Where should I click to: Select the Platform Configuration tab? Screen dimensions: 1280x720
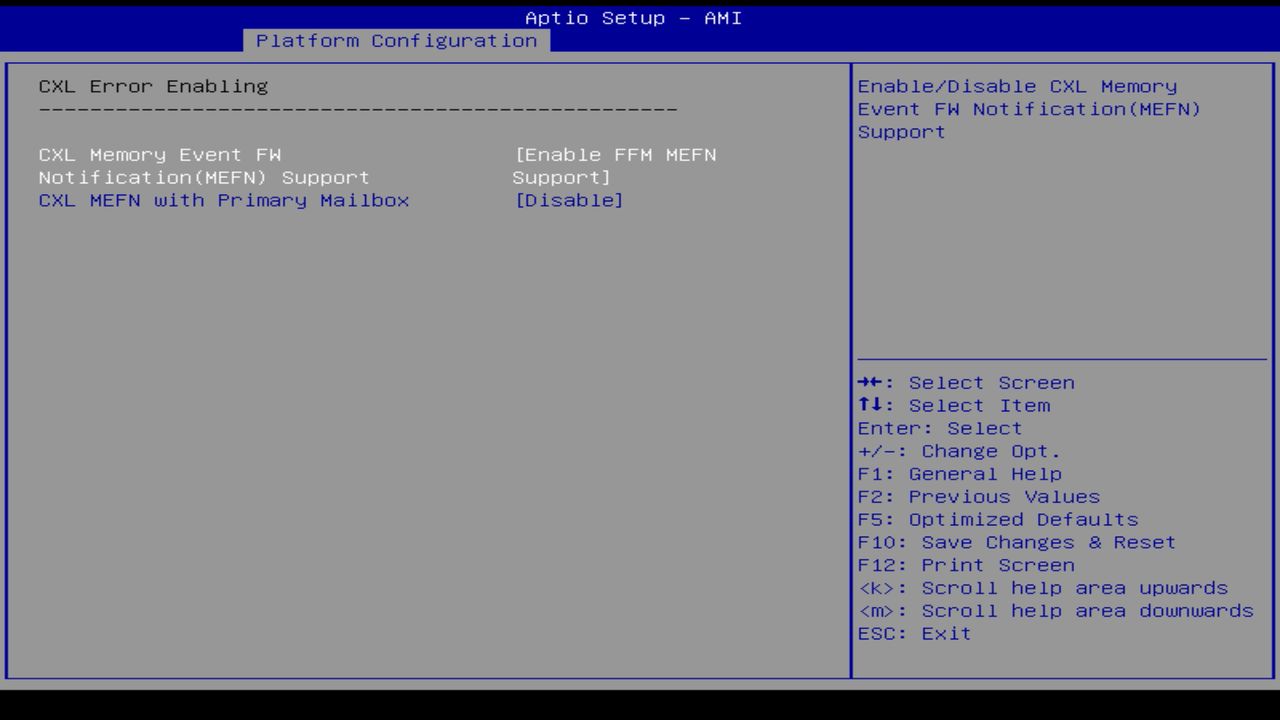click(396, 41)
